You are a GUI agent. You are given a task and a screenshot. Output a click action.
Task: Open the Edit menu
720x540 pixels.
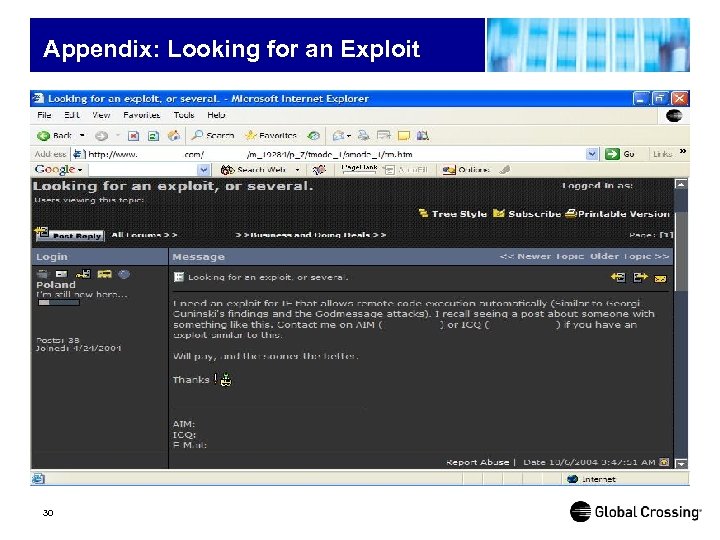(x=72, y=115)
